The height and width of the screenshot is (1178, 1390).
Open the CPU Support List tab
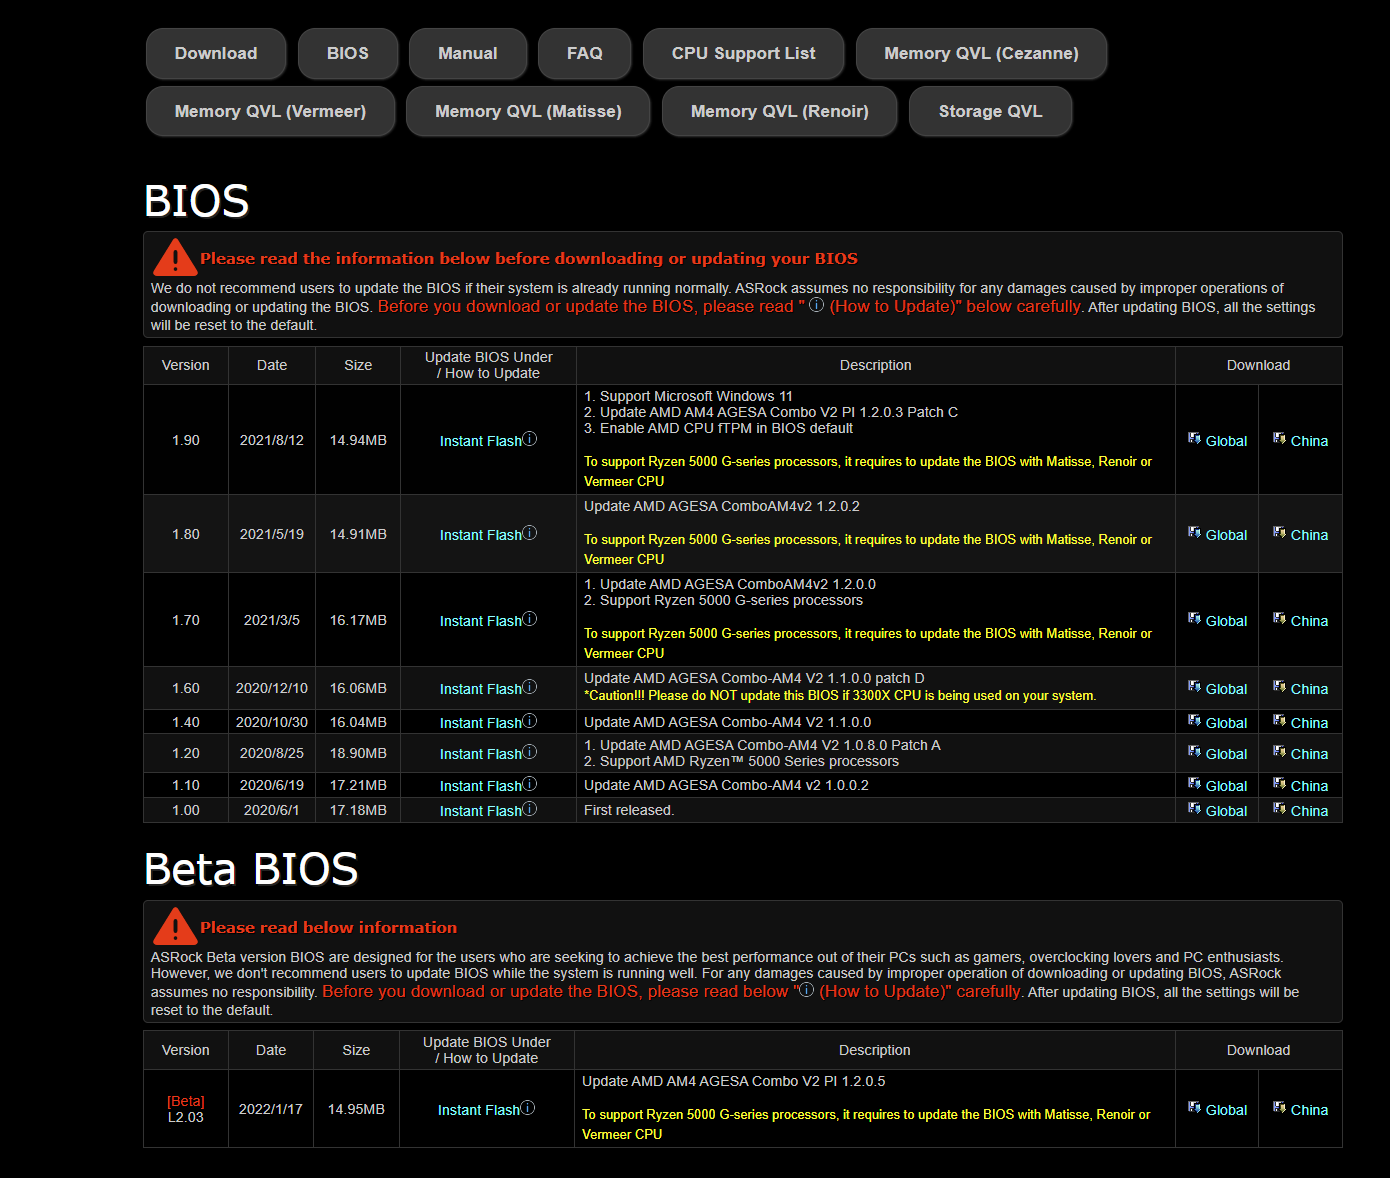pos(744,53)
